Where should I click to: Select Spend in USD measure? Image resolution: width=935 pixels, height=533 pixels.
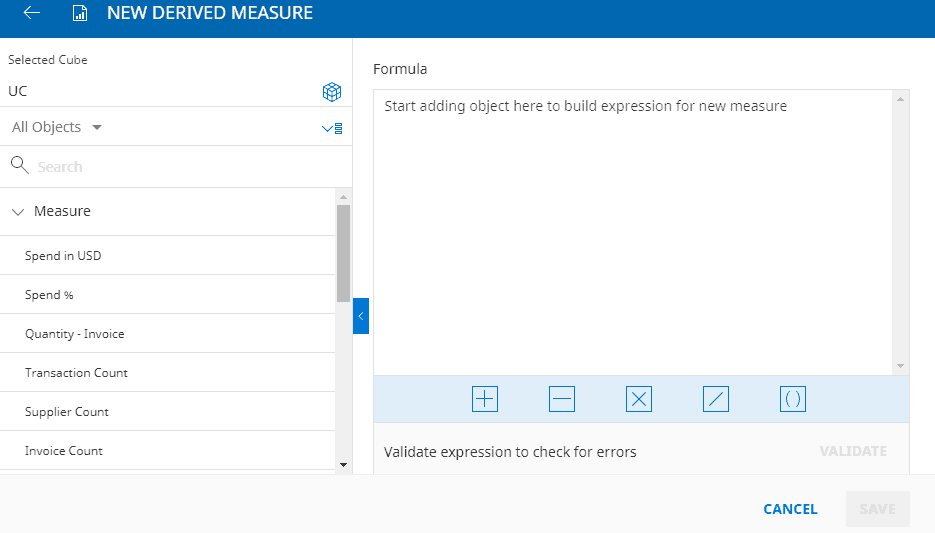[63, 256]
